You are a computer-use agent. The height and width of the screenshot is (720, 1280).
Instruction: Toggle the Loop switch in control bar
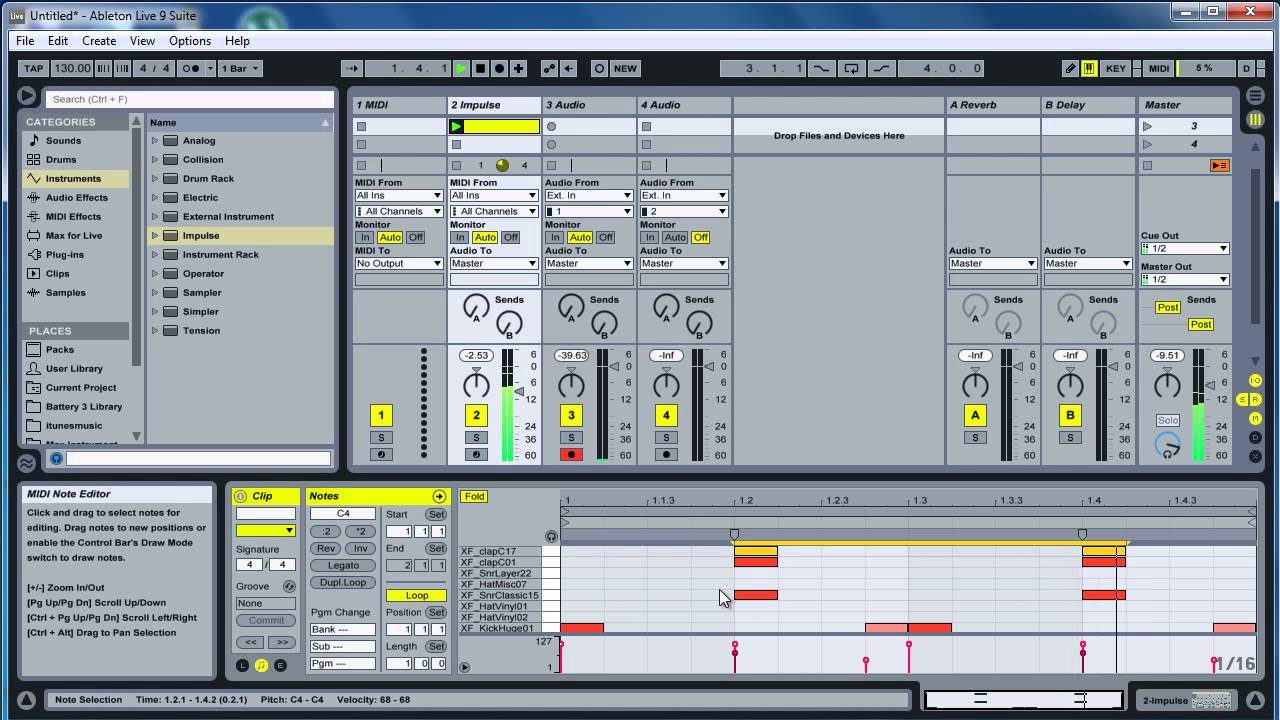click(x=851, y=68)
